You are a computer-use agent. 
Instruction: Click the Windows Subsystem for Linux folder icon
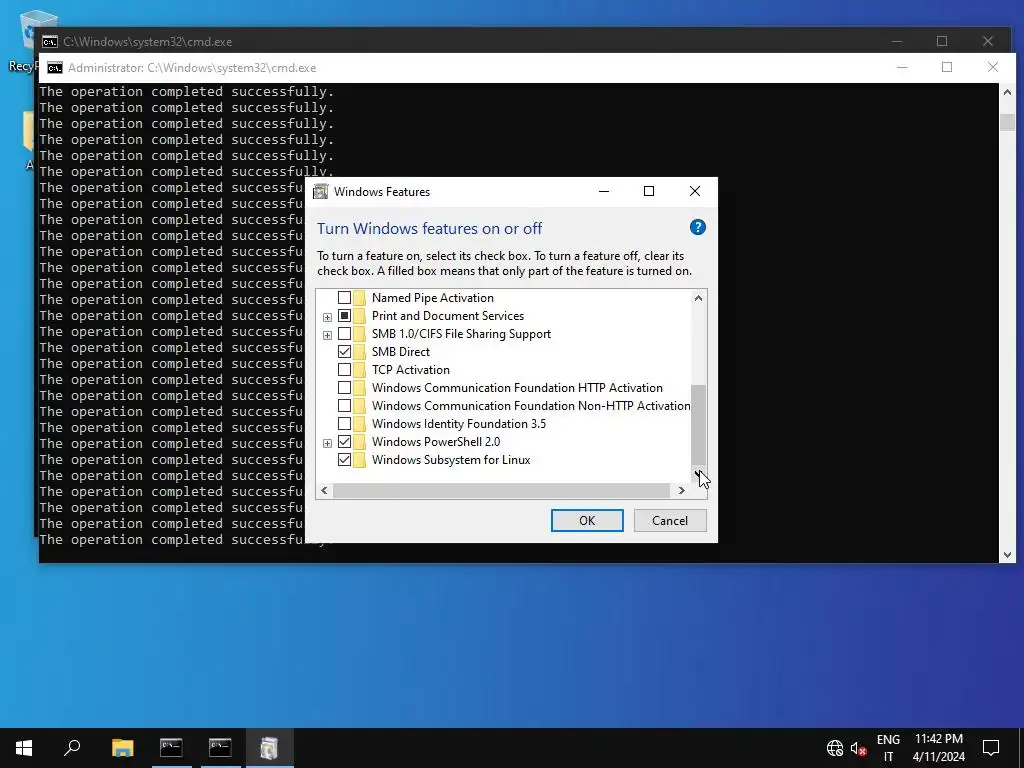[x=360, y=460]
